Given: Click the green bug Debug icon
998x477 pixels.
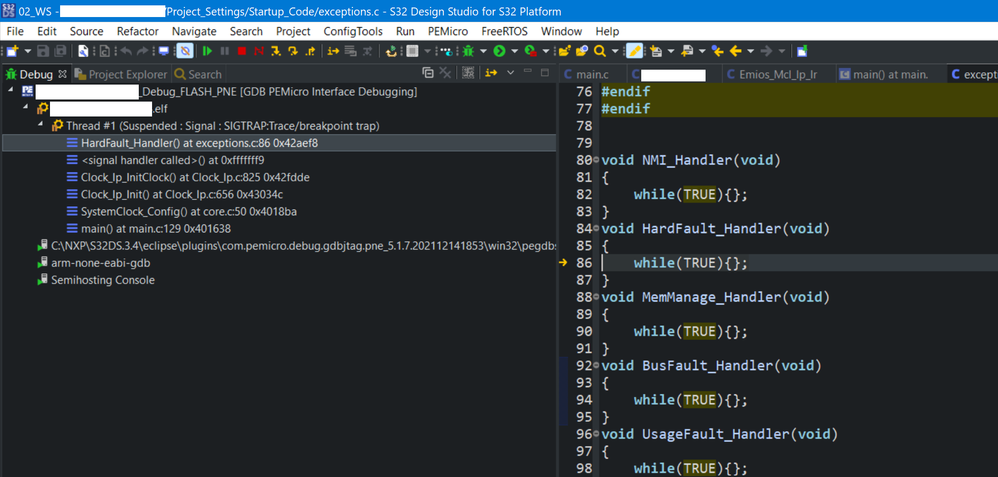Looking at the screenshot, I should click(x=468, y=51).
